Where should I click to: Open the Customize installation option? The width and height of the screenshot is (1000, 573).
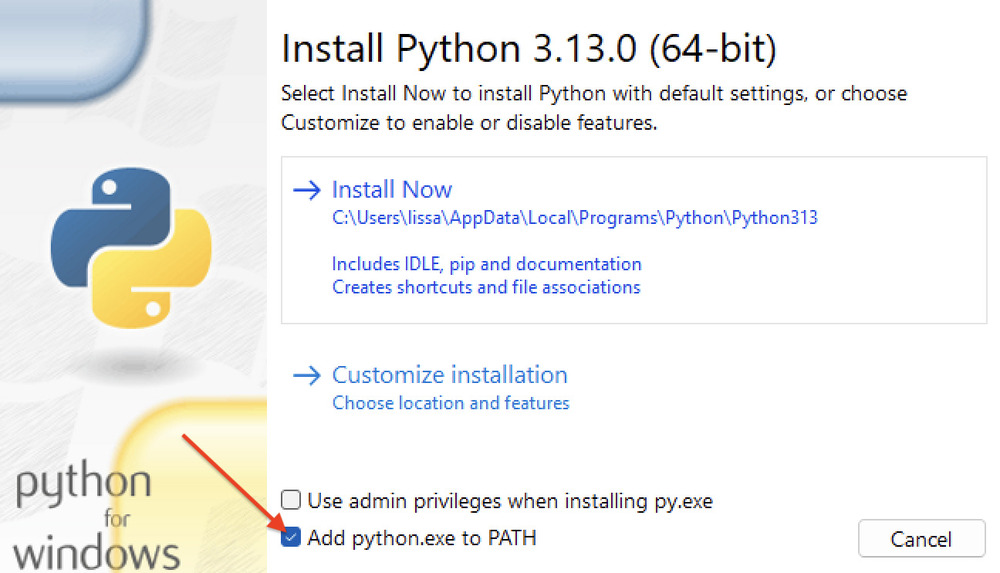click(449, 375)
